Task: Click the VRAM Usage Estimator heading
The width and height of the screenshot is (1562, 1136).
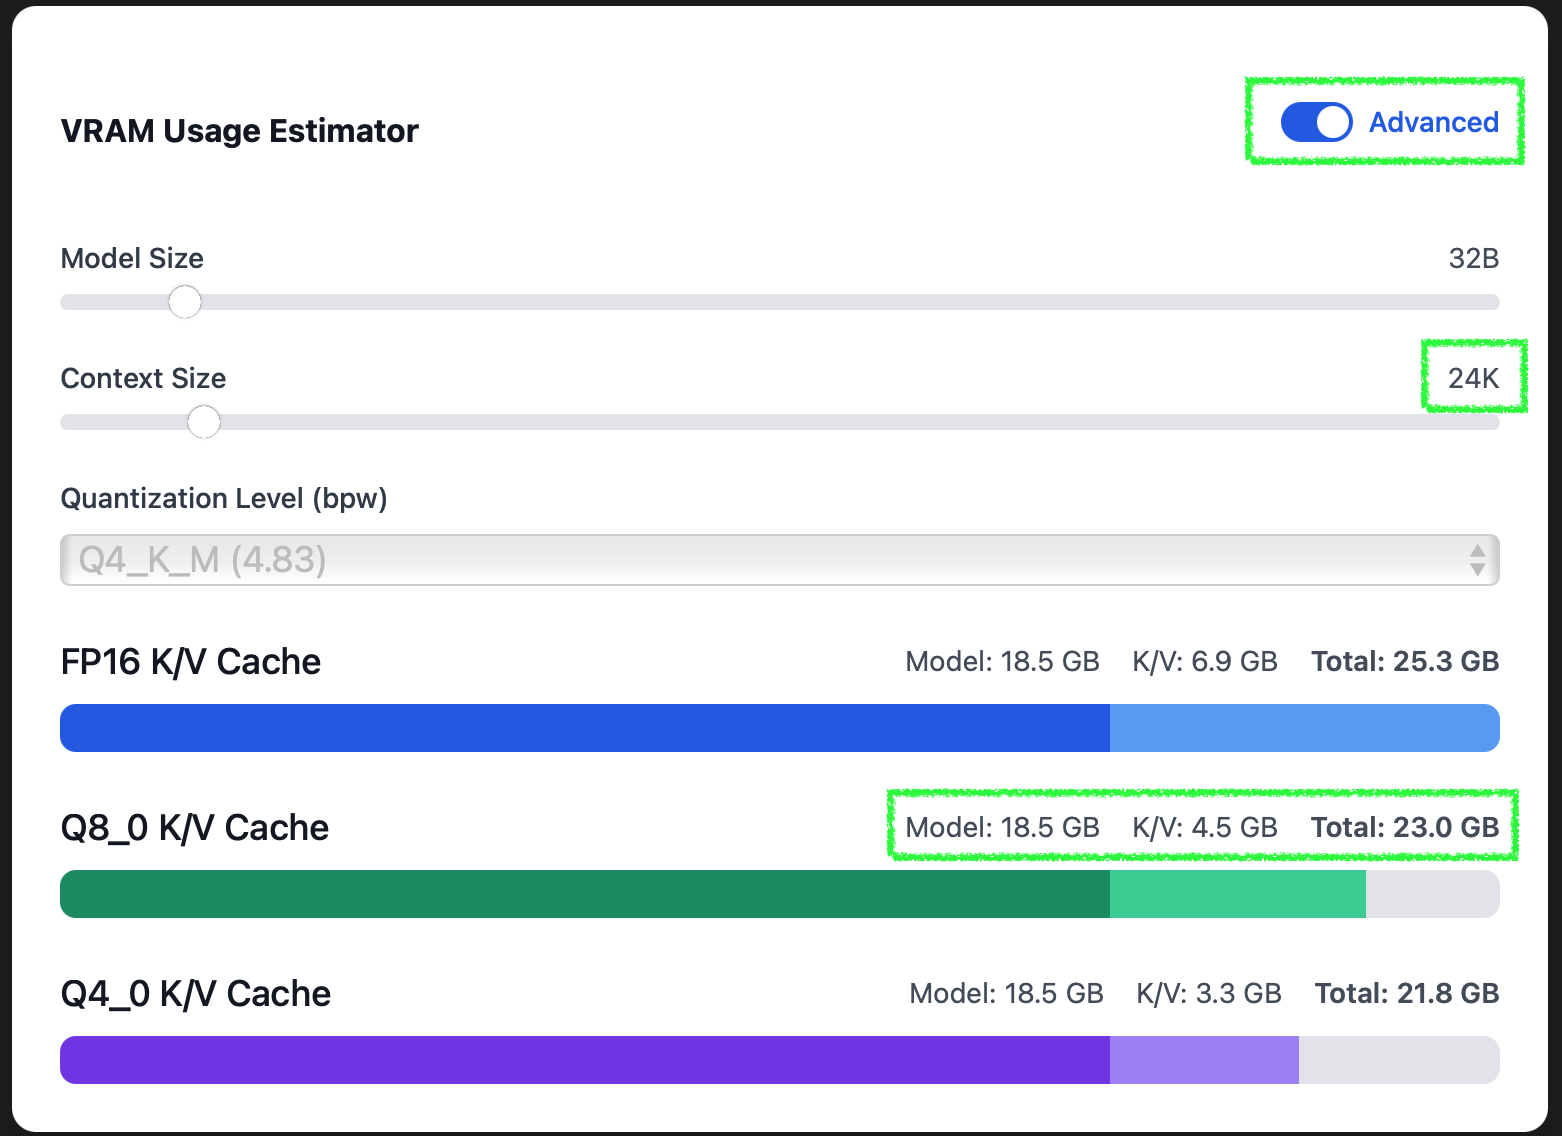Action: click(240, 131)
